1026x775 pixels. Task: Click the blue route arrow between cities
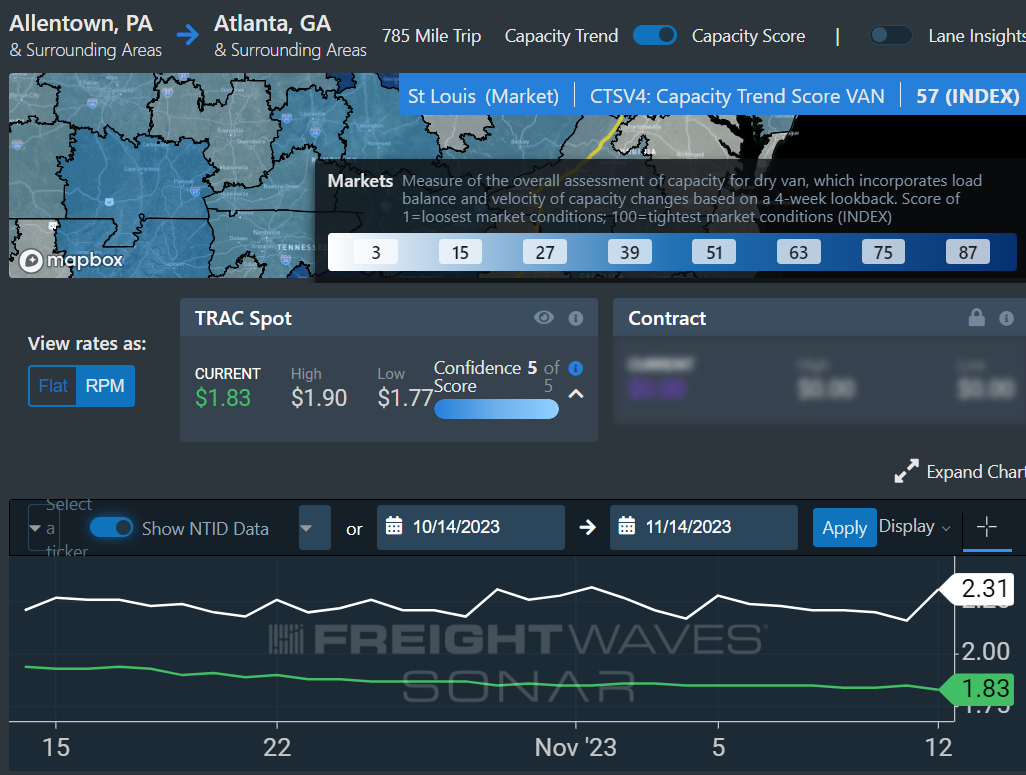tap(188, 35)
